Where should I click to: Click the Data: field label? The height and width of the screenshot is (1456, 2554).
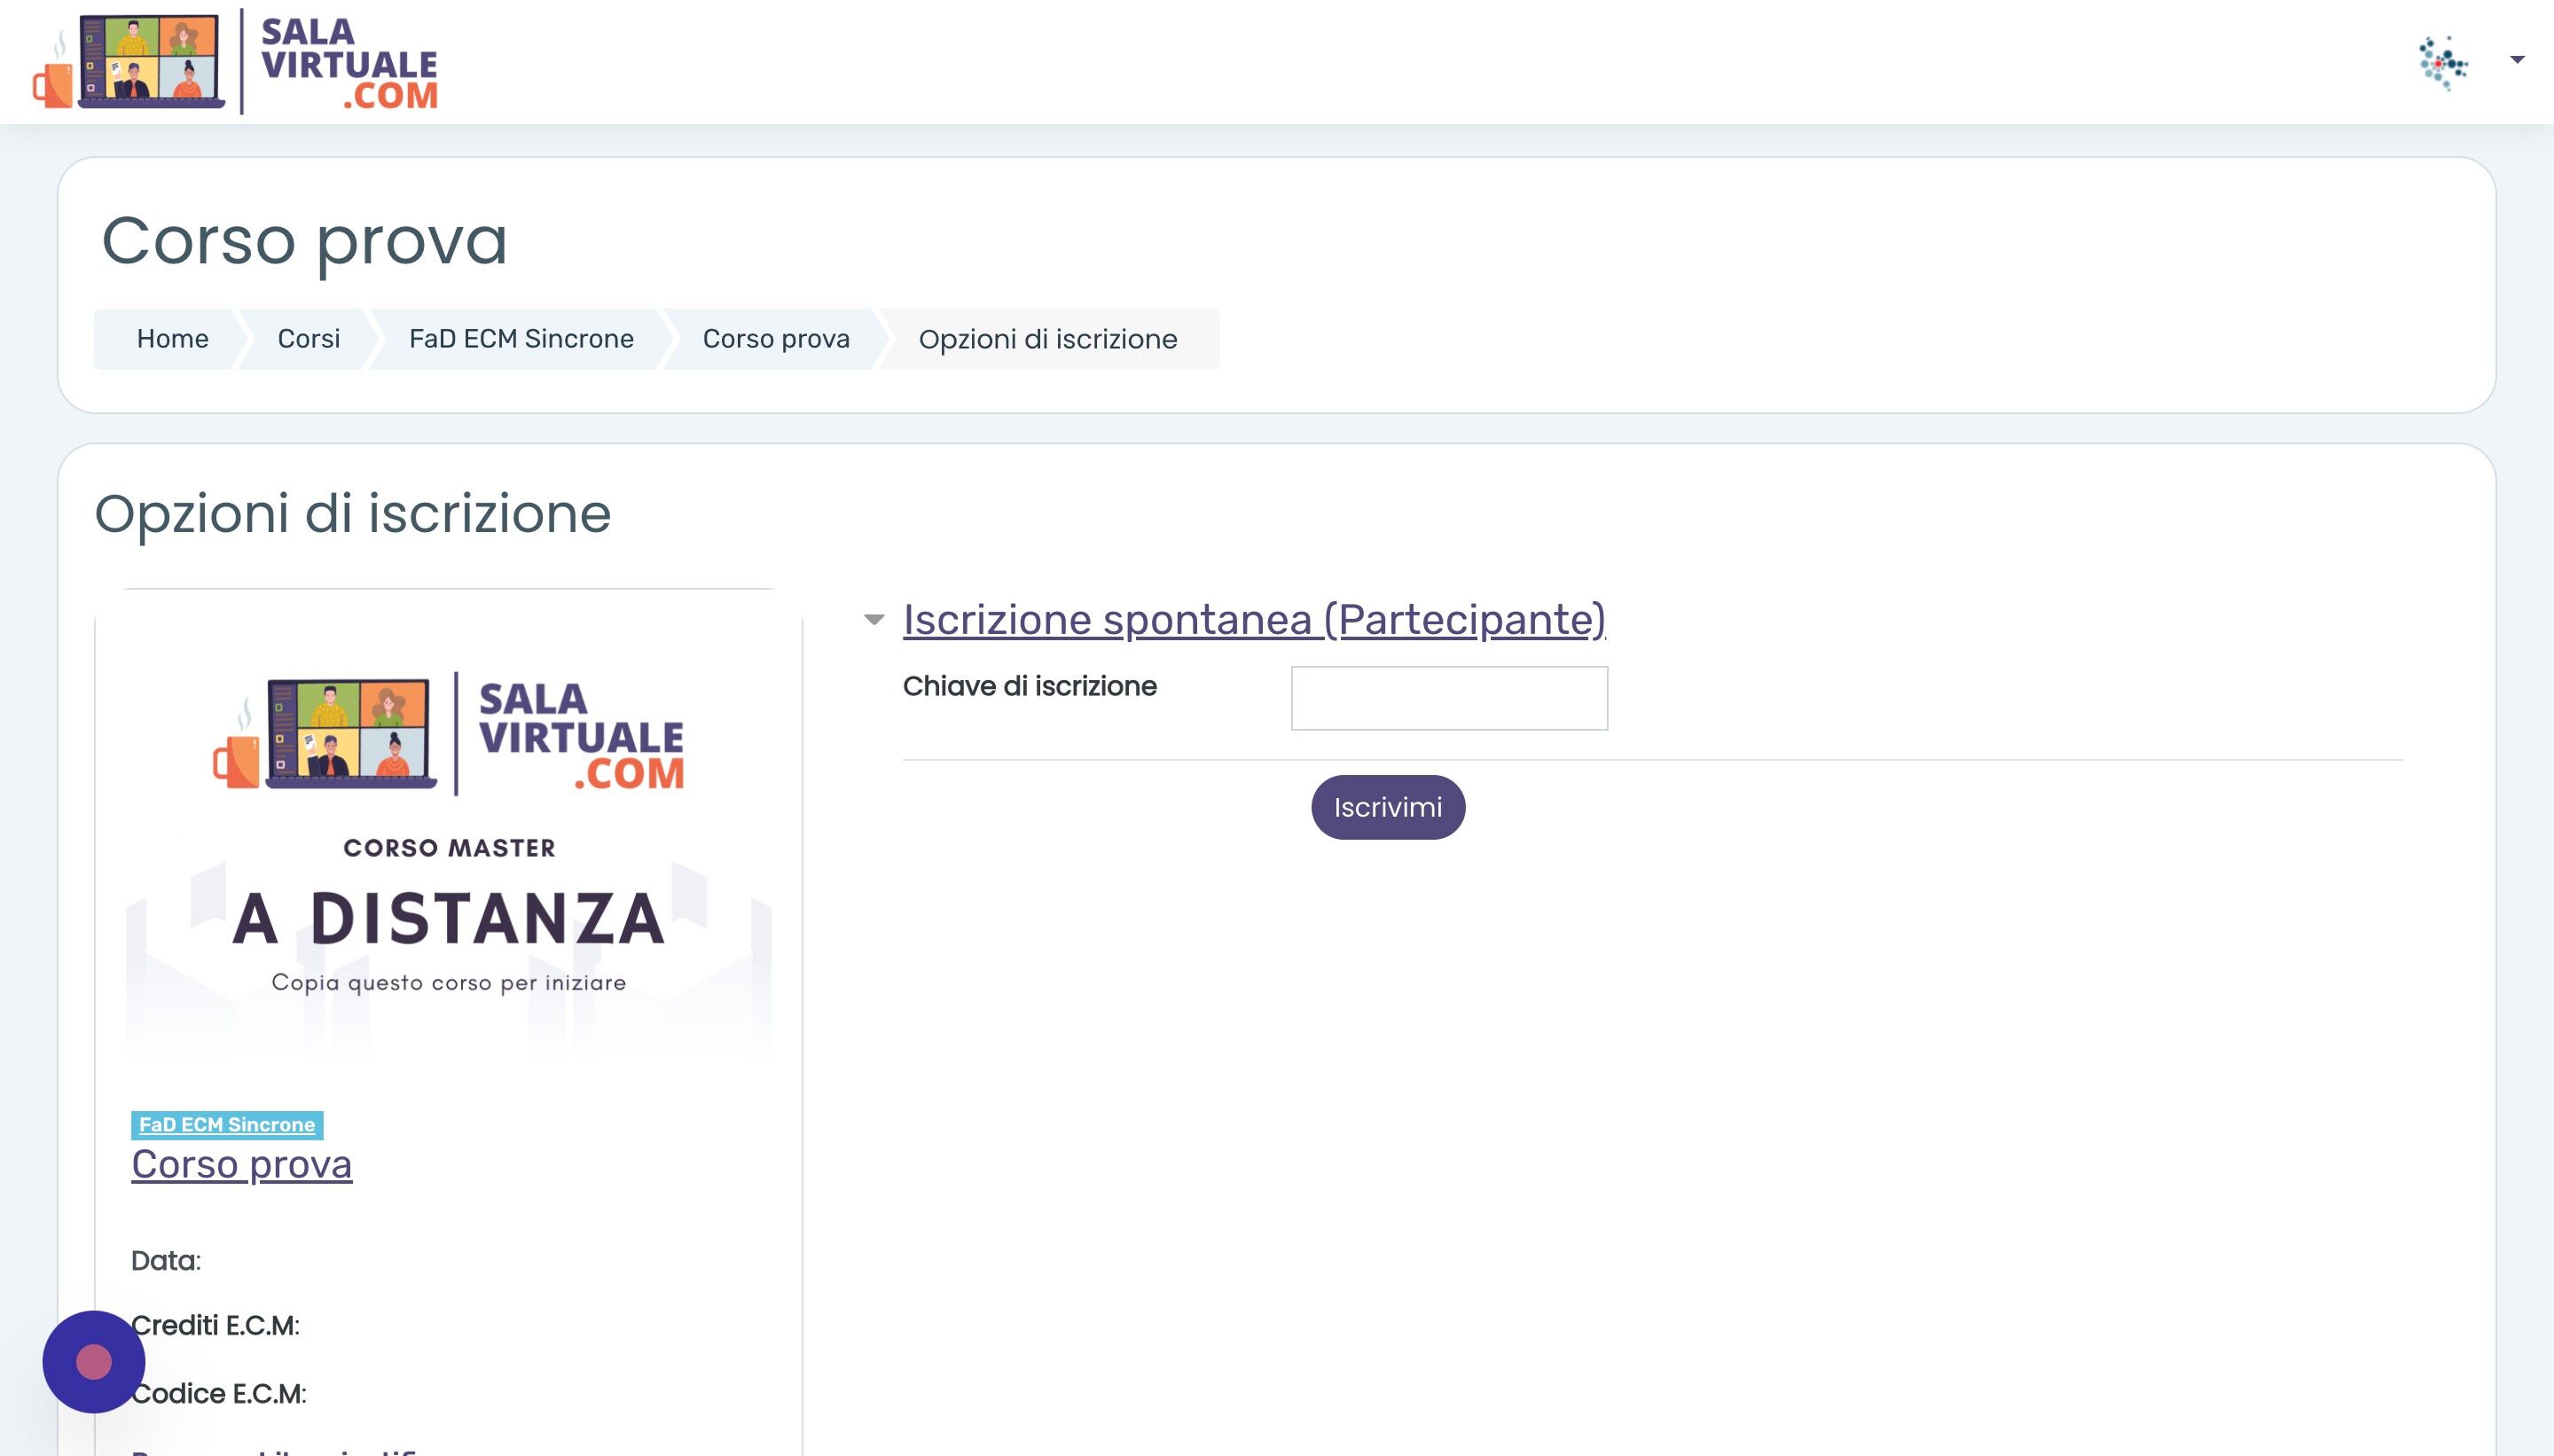(x=166, y=1260)
